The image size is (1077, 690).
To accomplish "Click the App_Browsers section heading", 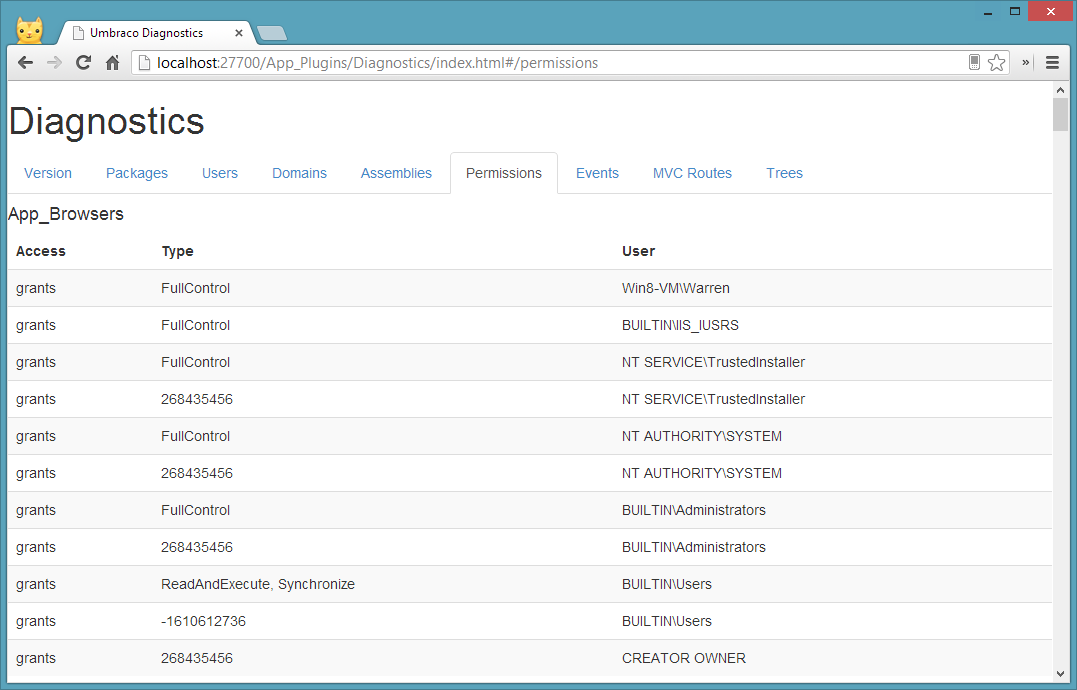I will point(66,214).
